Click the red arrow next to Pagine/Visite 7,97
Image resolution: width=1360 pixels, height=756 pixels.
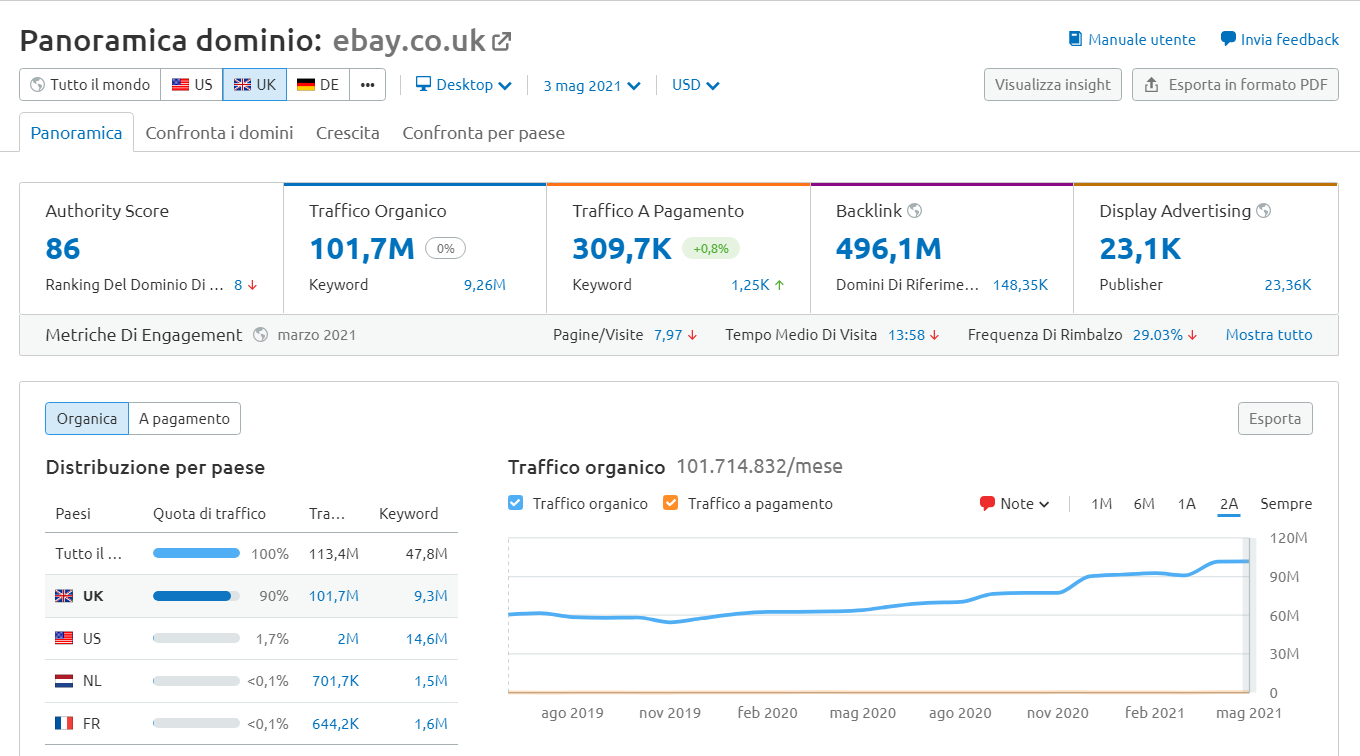pyautogui.click(x=692, y=335)
